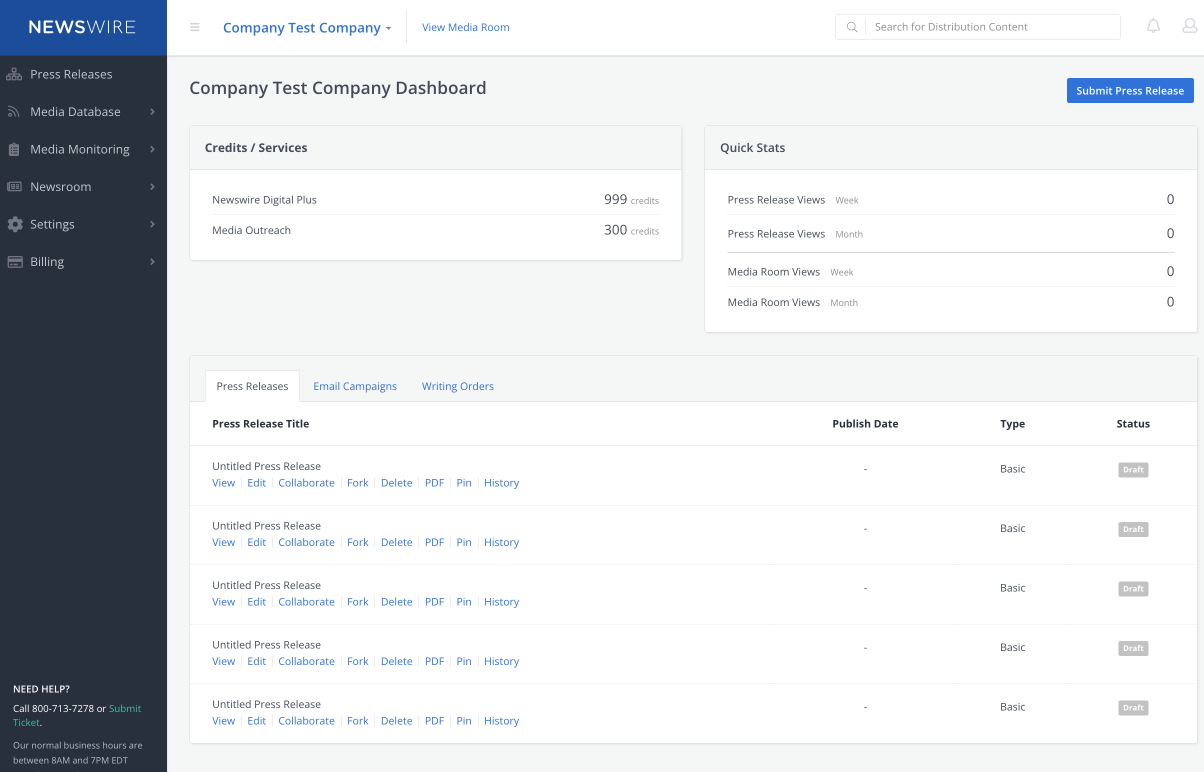
Task: Click PDF on the third Untitled Press Release
Action: pos(434,602)
